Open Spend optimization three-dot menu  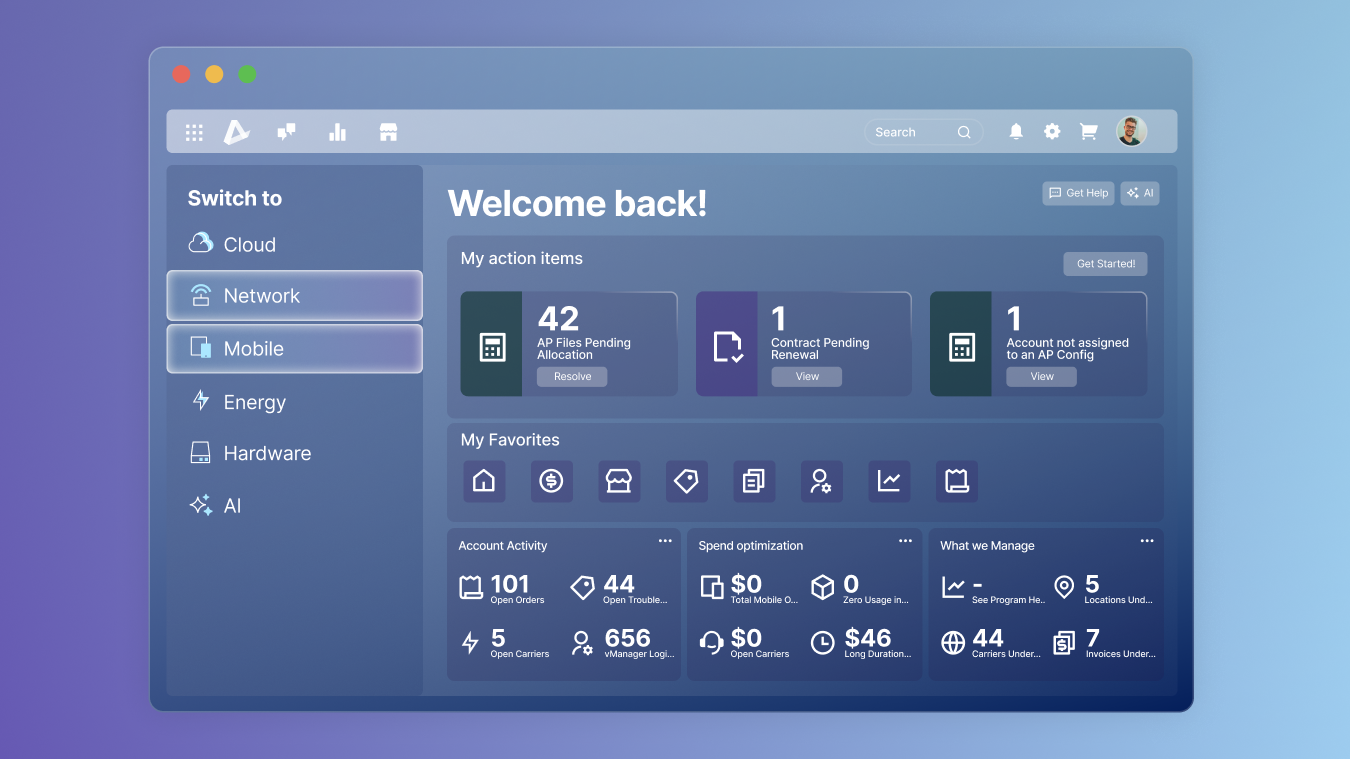click(905, 541)
